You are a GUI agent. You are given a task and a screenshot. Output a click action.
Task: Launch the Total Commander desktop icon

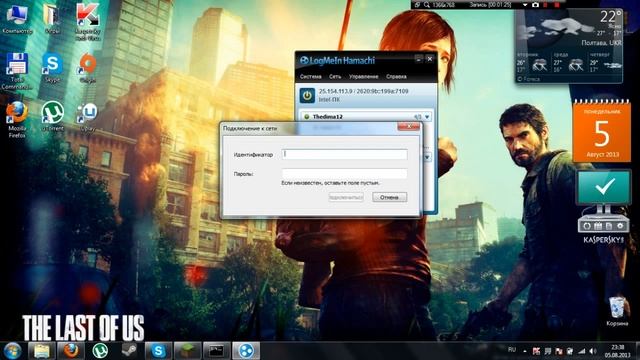click(x=17, y=71)
